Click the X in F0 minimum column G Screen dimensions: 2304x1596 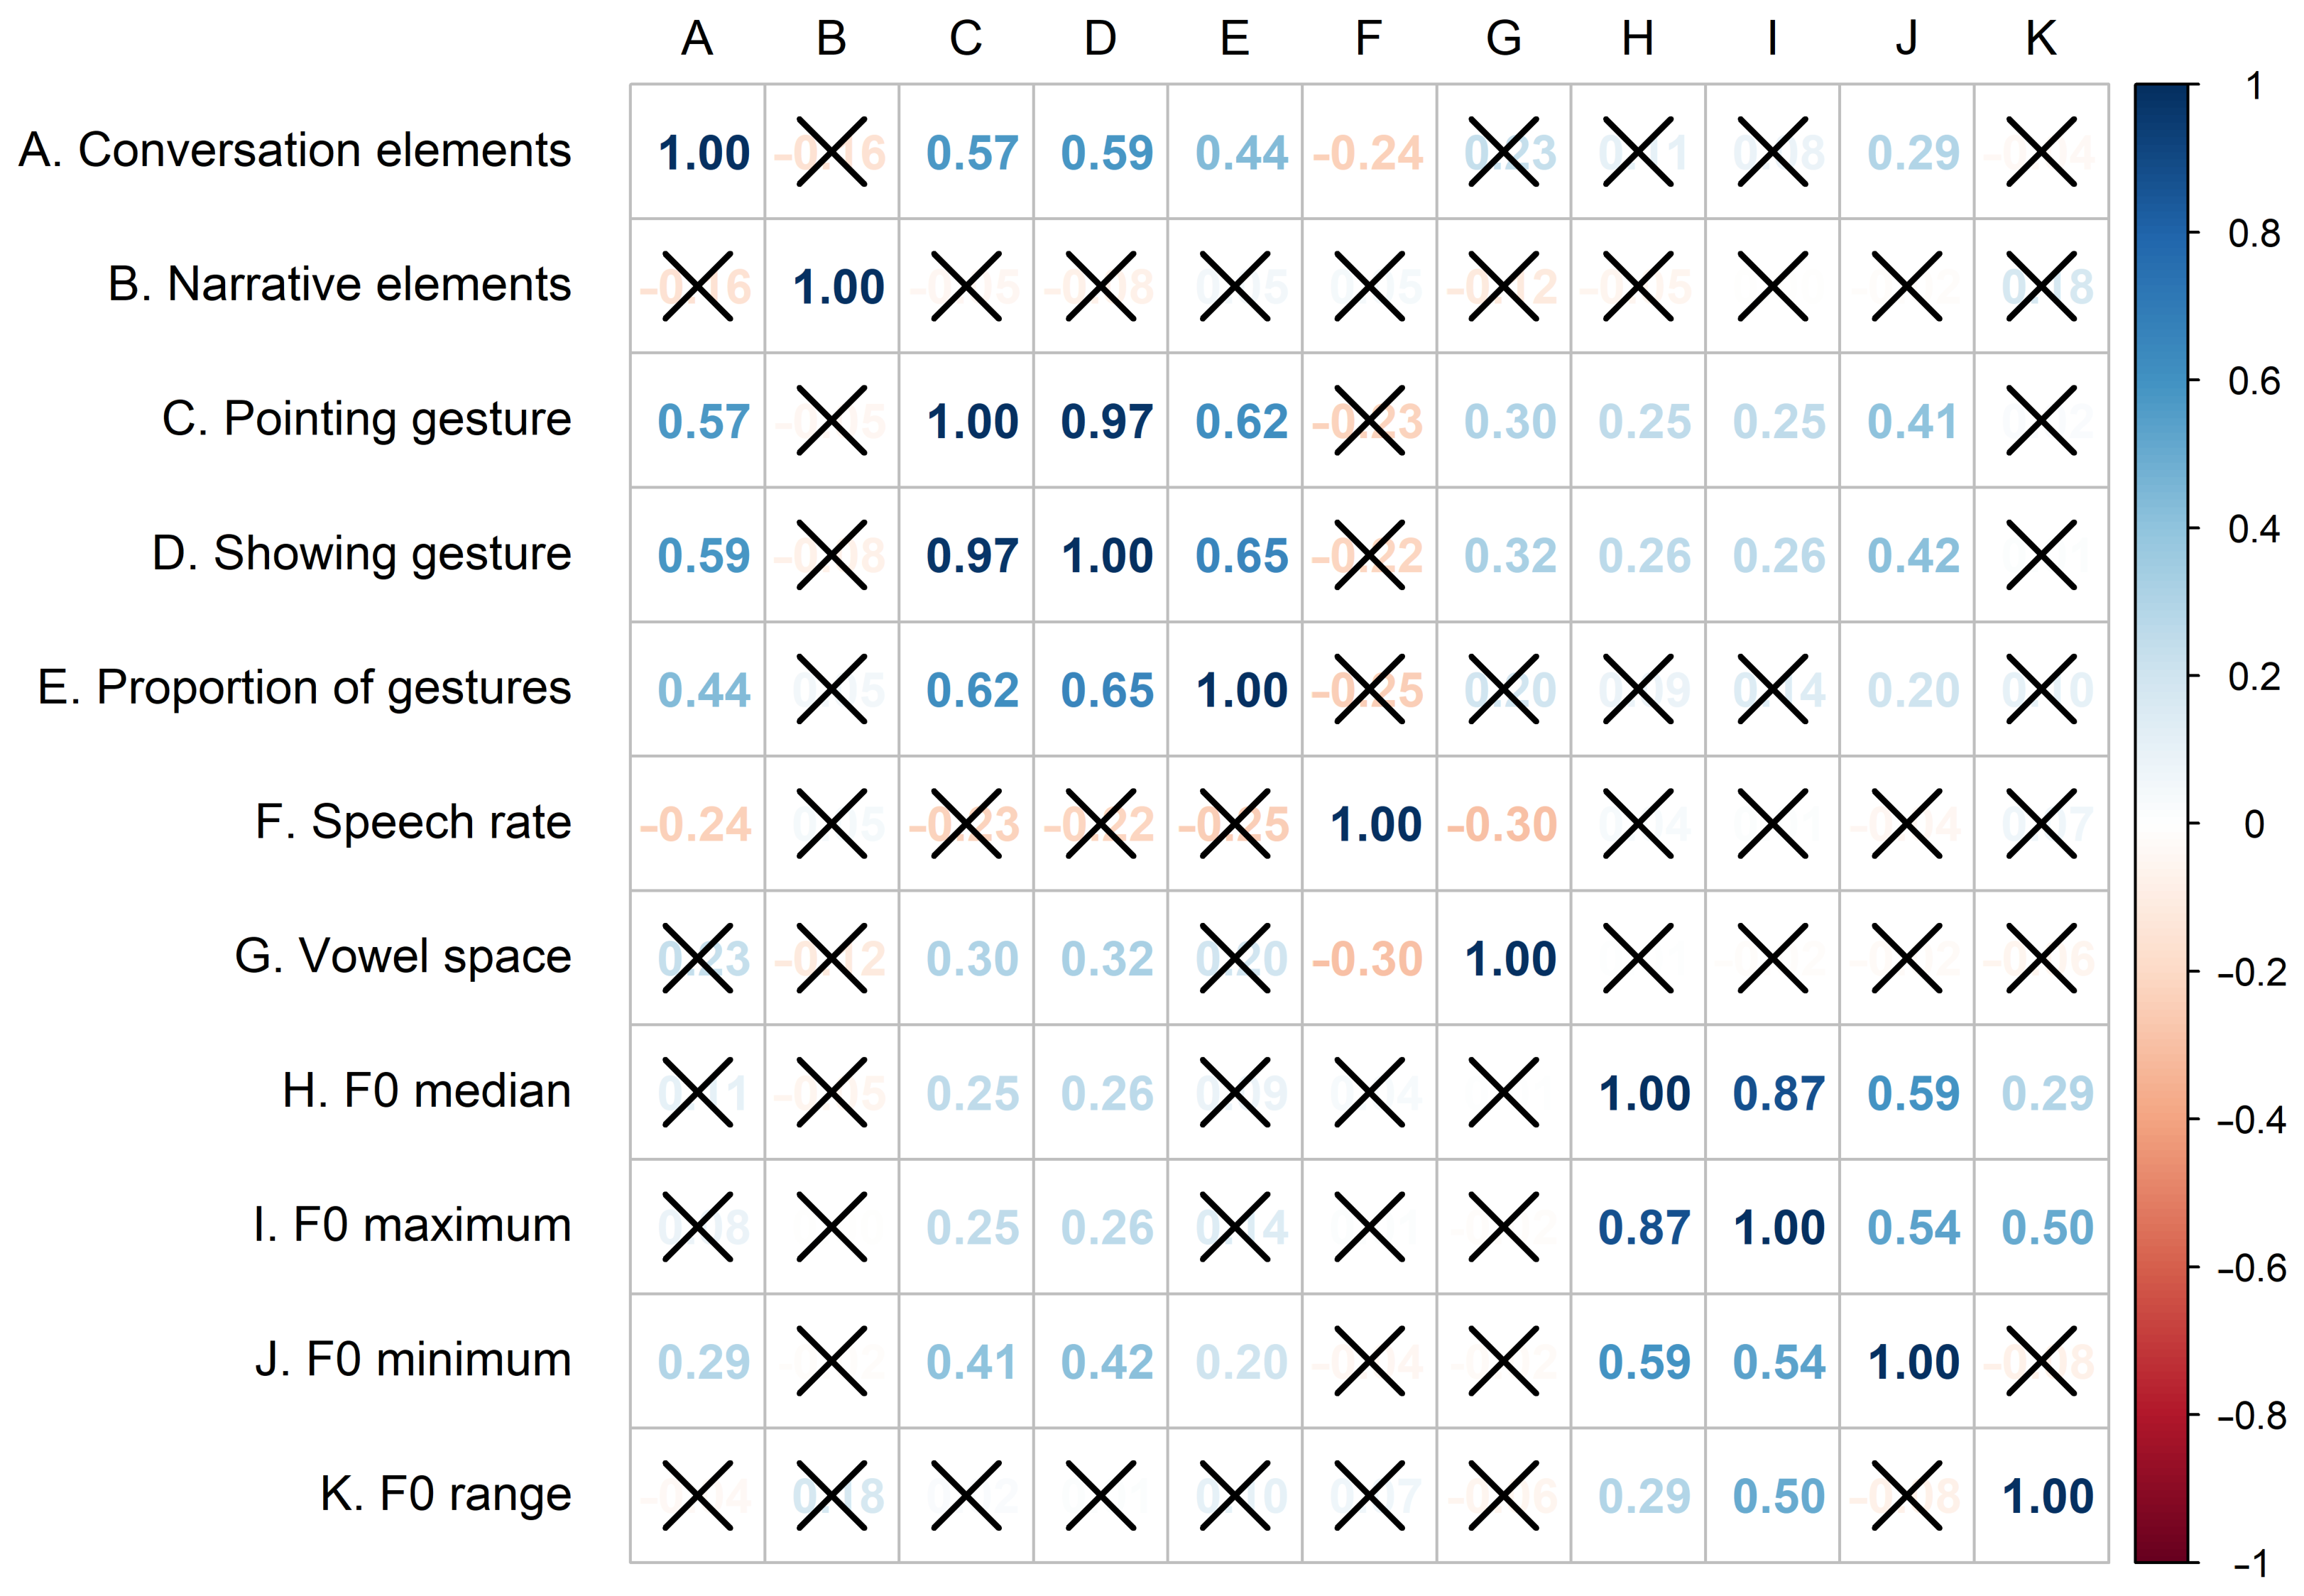[x=1504, y=1361]
